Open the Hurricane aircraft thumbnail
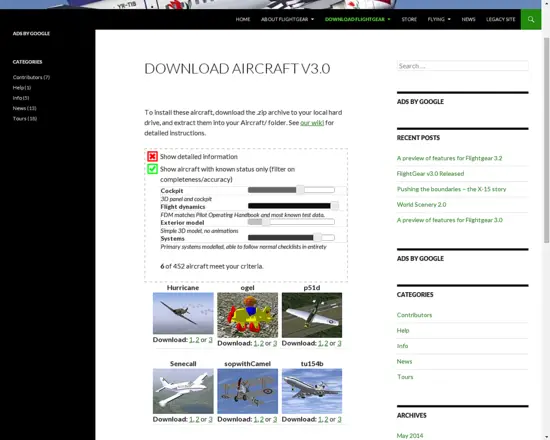Screen dimensions: 550x440 click(x=183, y=313)
